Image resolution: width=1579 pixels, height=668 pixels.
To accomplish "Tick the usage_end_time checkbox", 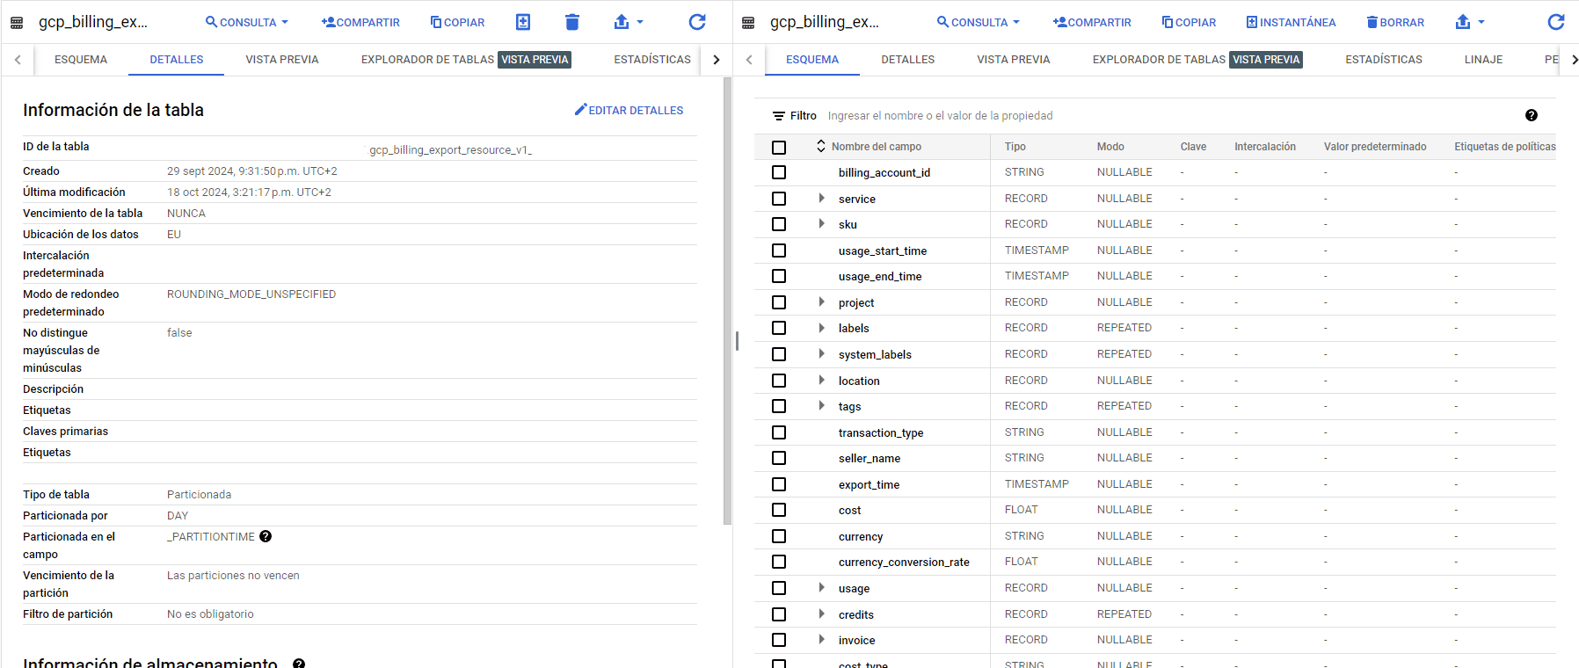I will tap(779, 277).
